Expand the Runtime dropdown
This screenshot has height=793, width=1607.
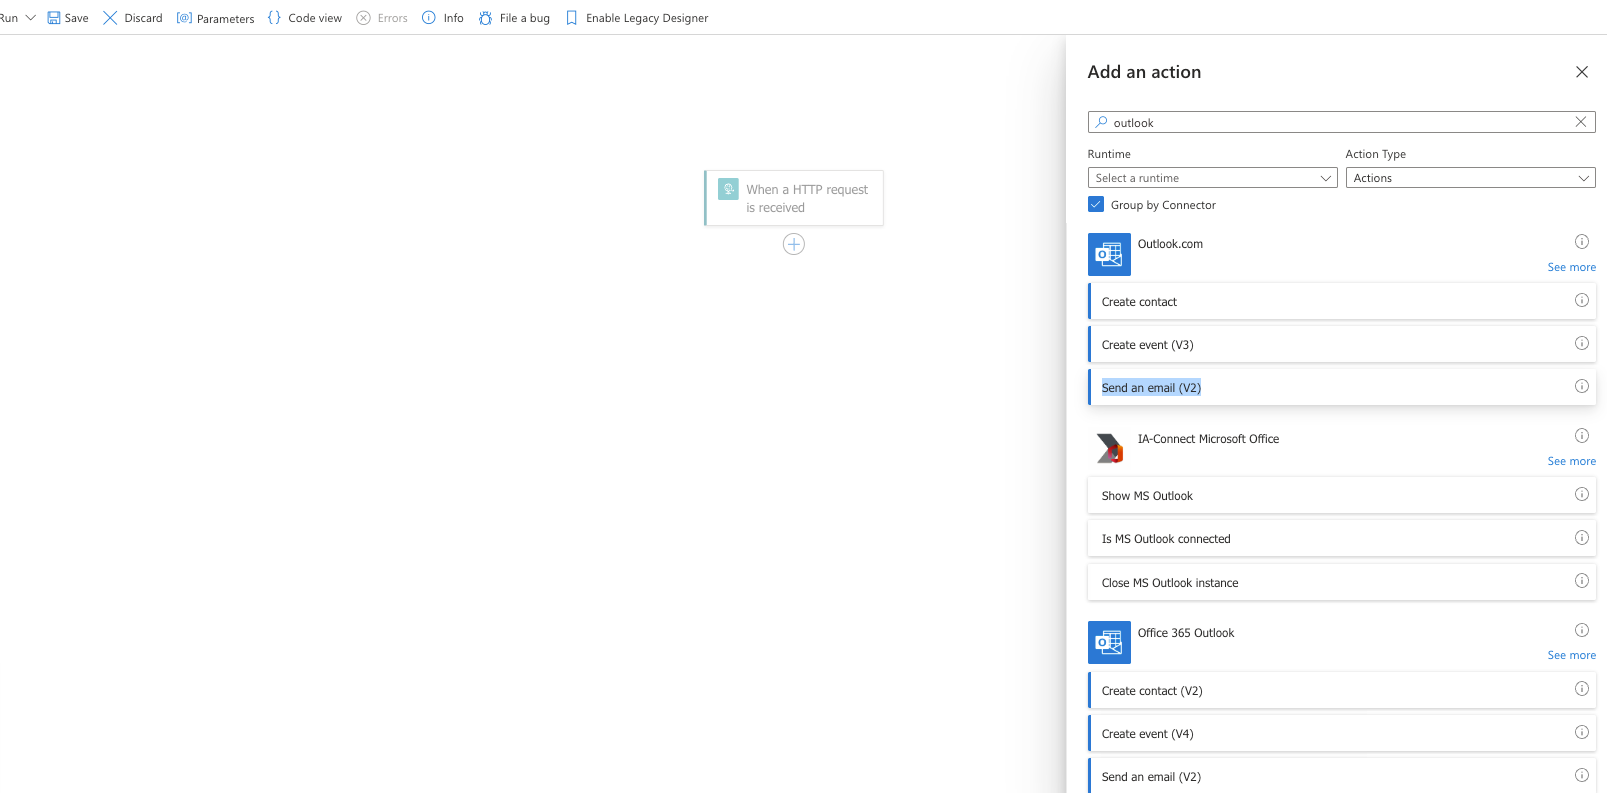click(1212, 178)
